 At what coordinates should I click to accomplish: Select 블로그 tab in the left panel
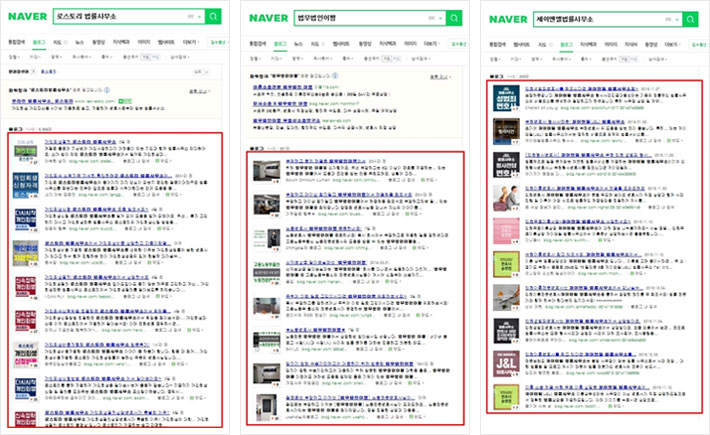click(x=40, y=43)
